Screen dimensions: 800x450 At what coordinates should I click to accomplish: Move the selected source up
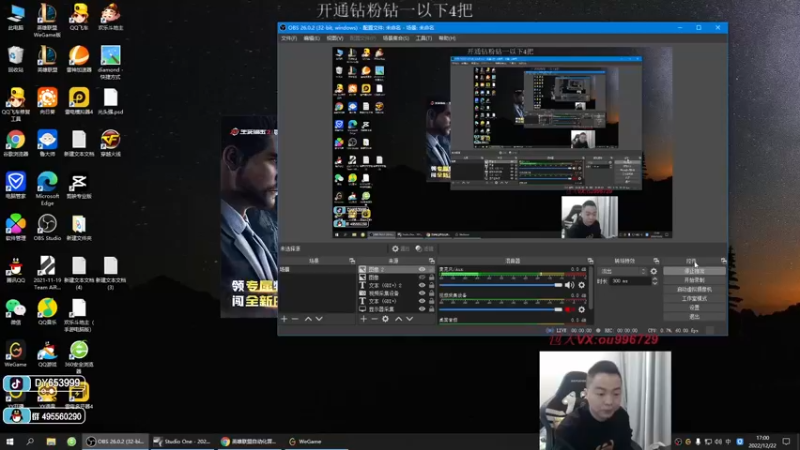tap(398, 319)
